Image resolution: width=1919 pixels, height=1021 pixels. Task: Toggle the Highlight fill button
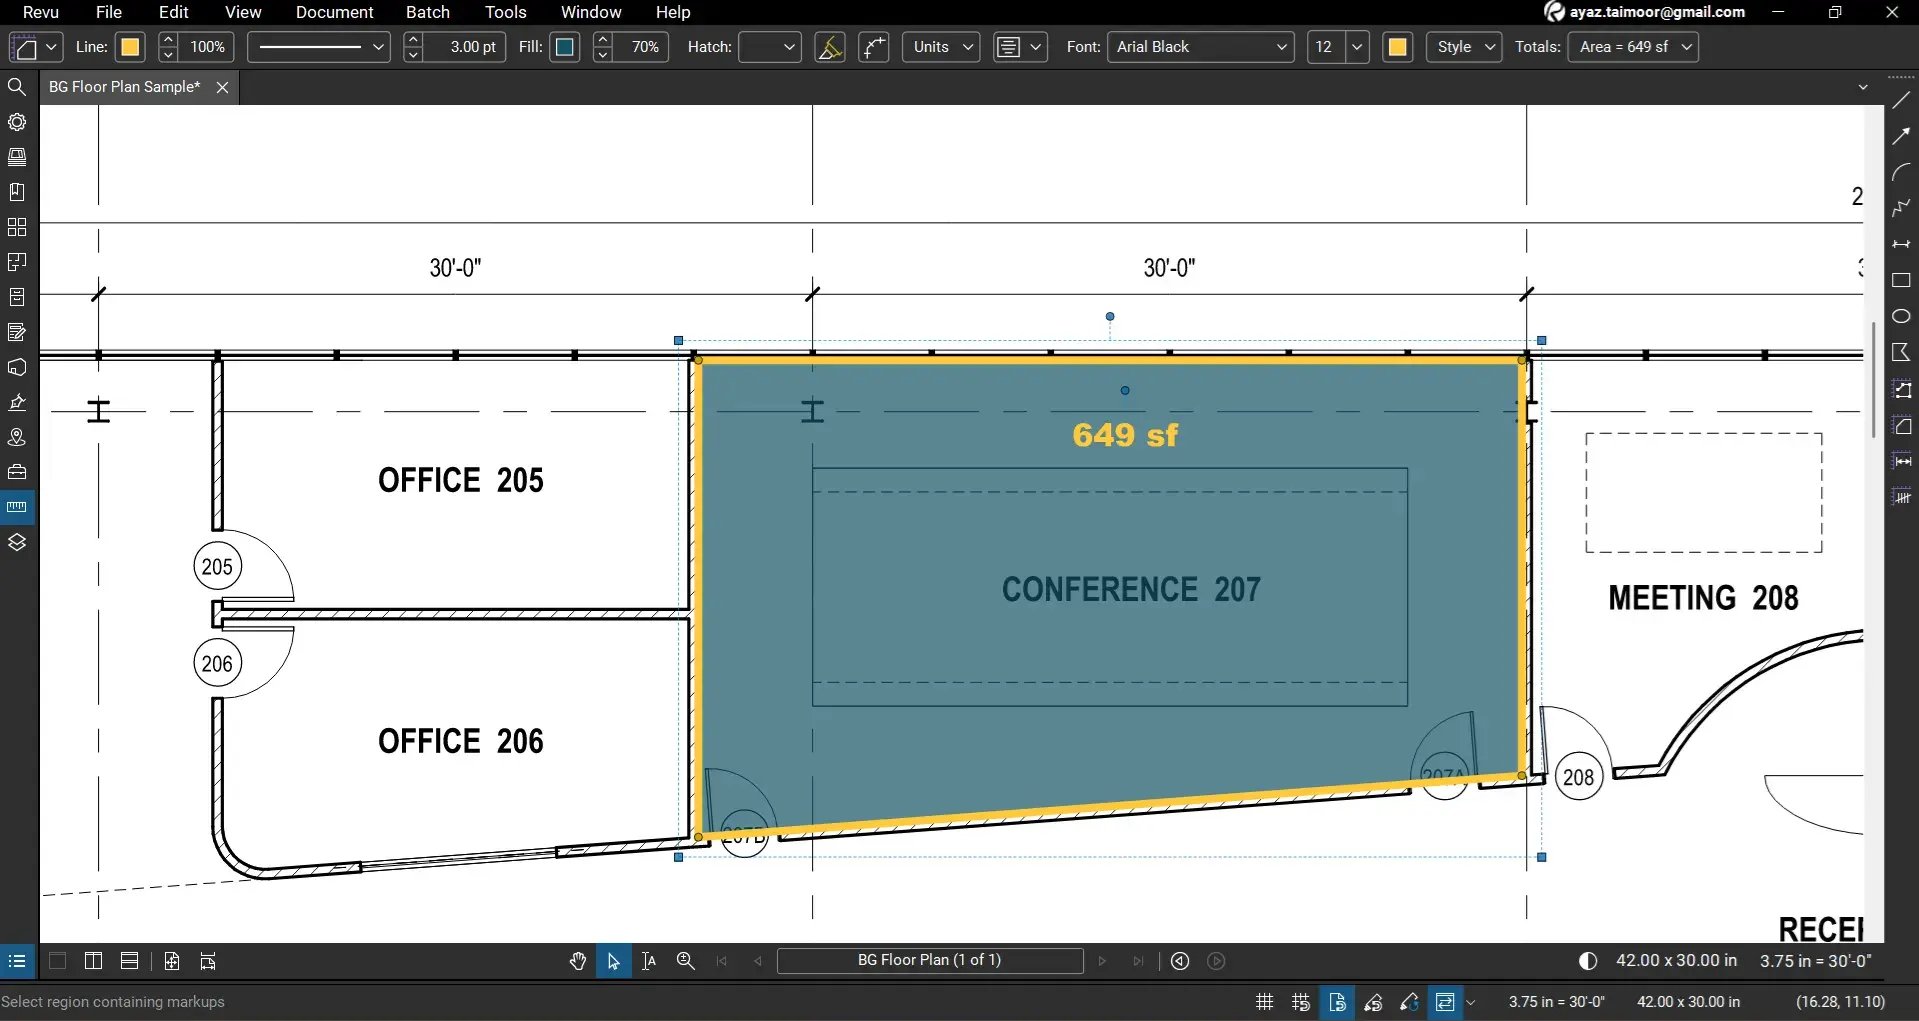point(830,47)
